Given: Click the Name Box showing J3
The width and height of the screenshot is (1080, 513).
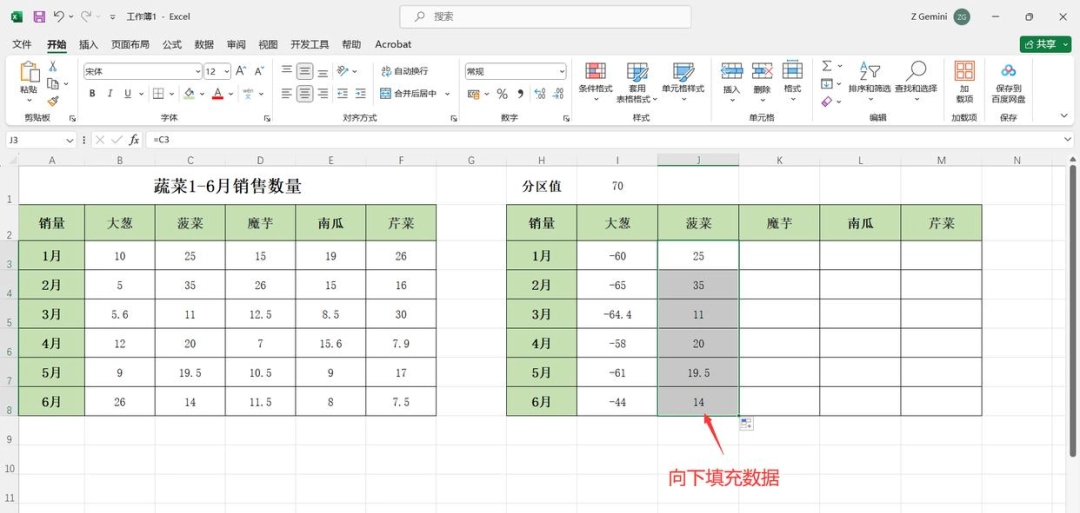Looking at the screenshot, I should coord(41,140).
